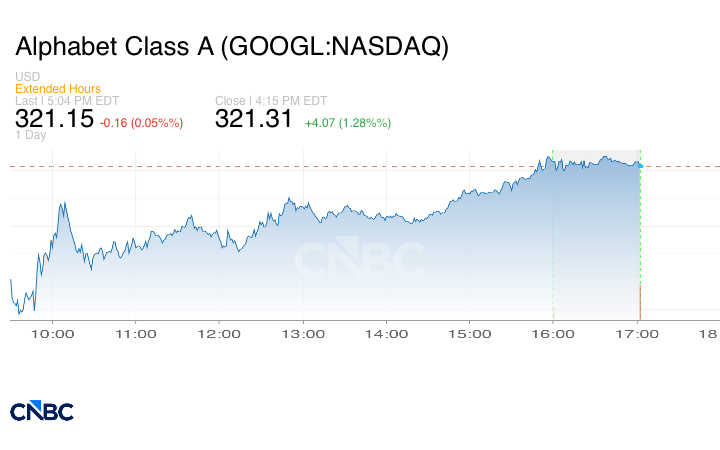
Task: Select the 1 Day range label
Action: click(30, 134)
